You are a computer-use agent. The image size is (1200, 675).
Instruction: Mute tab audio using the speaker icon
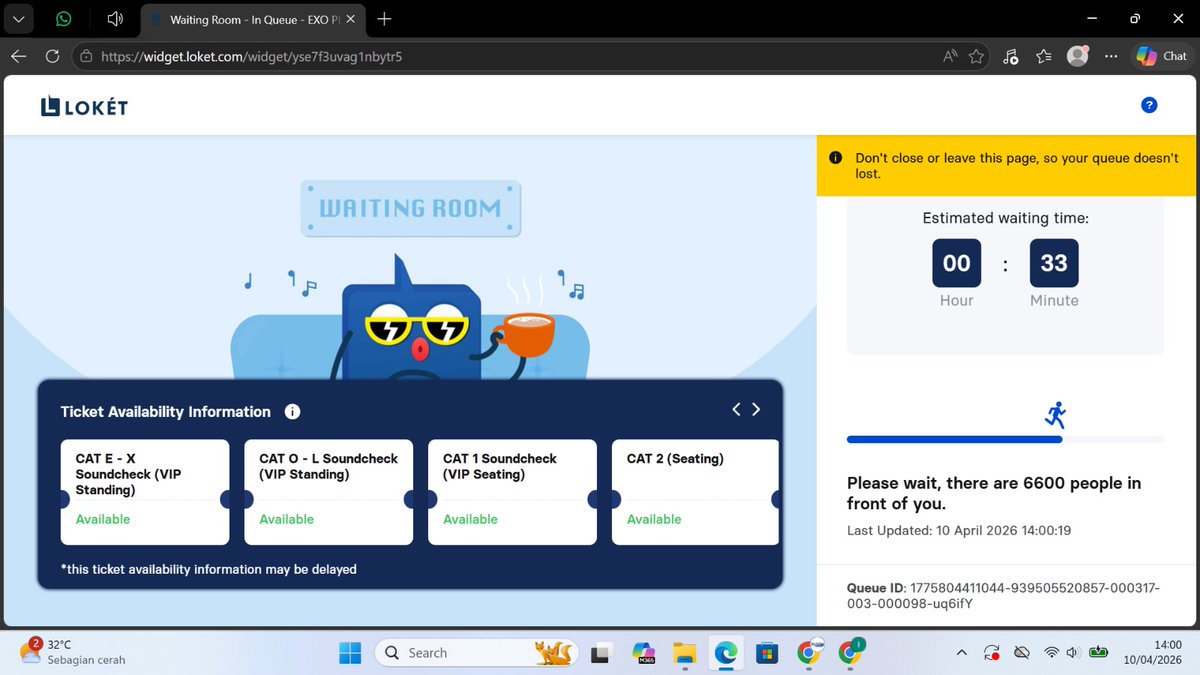coord(115,19)
